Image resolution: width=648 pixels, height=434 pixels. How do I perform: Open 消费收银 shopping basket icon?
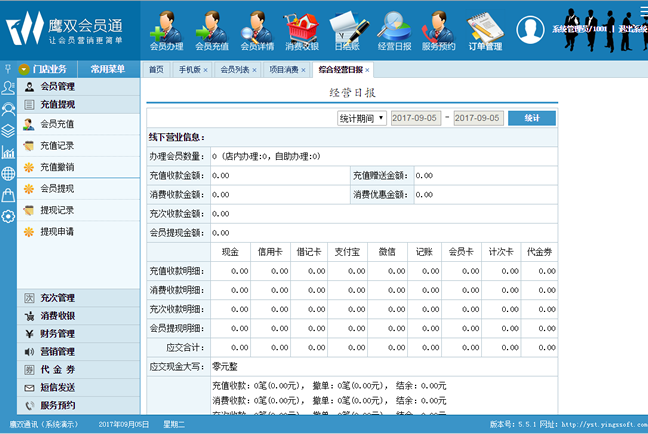301,30
